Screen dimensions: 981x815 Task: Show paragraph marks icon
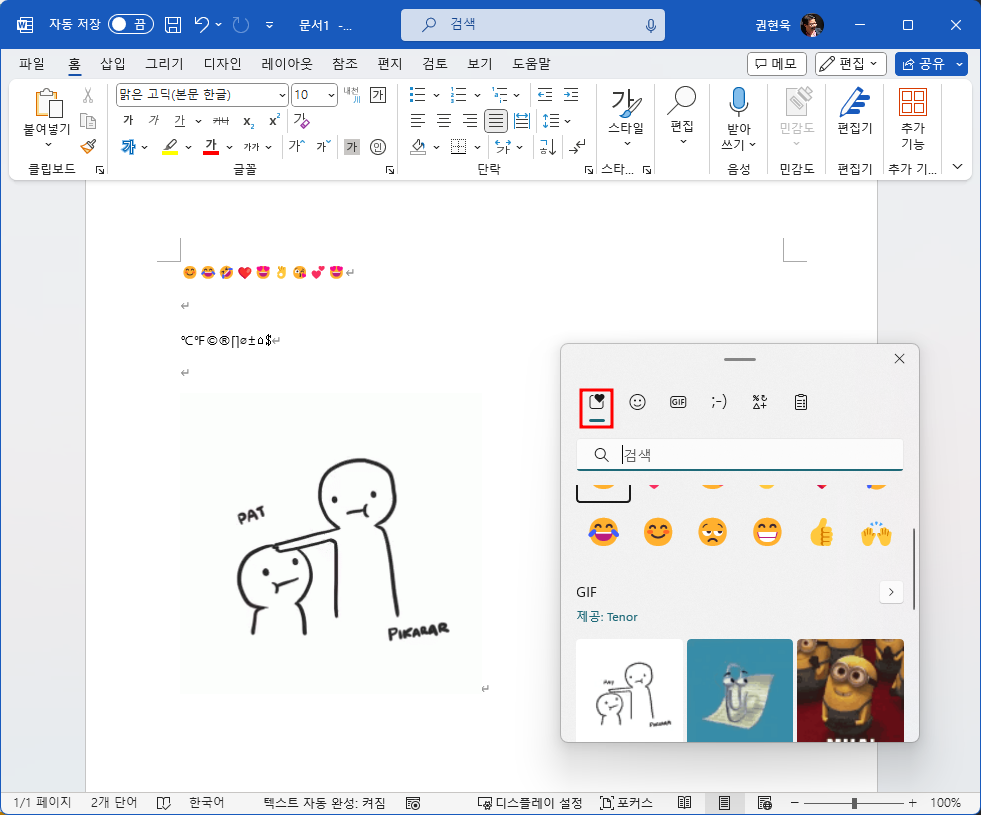click(x=577, y=147)
